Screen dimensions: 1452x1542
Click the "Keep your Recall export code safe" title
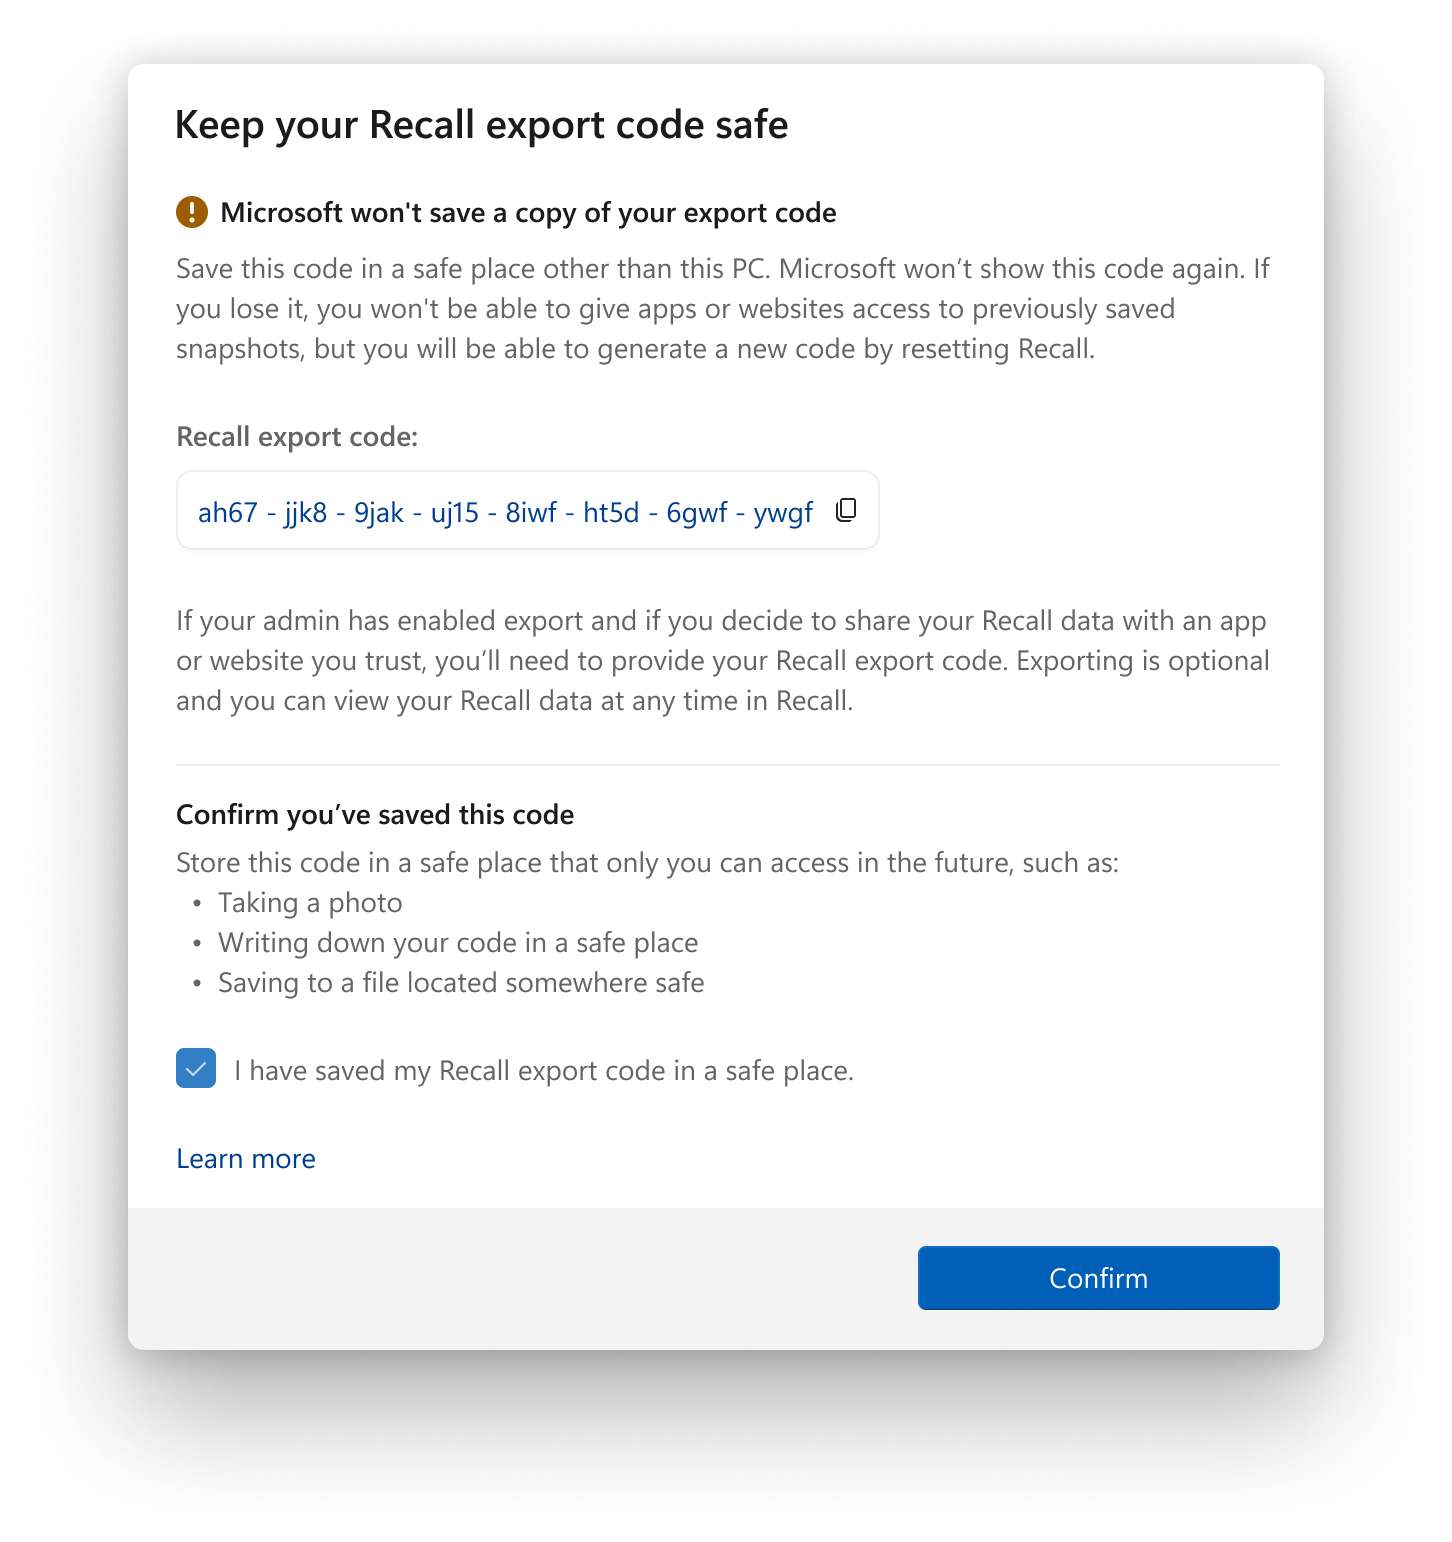[481, 125]
